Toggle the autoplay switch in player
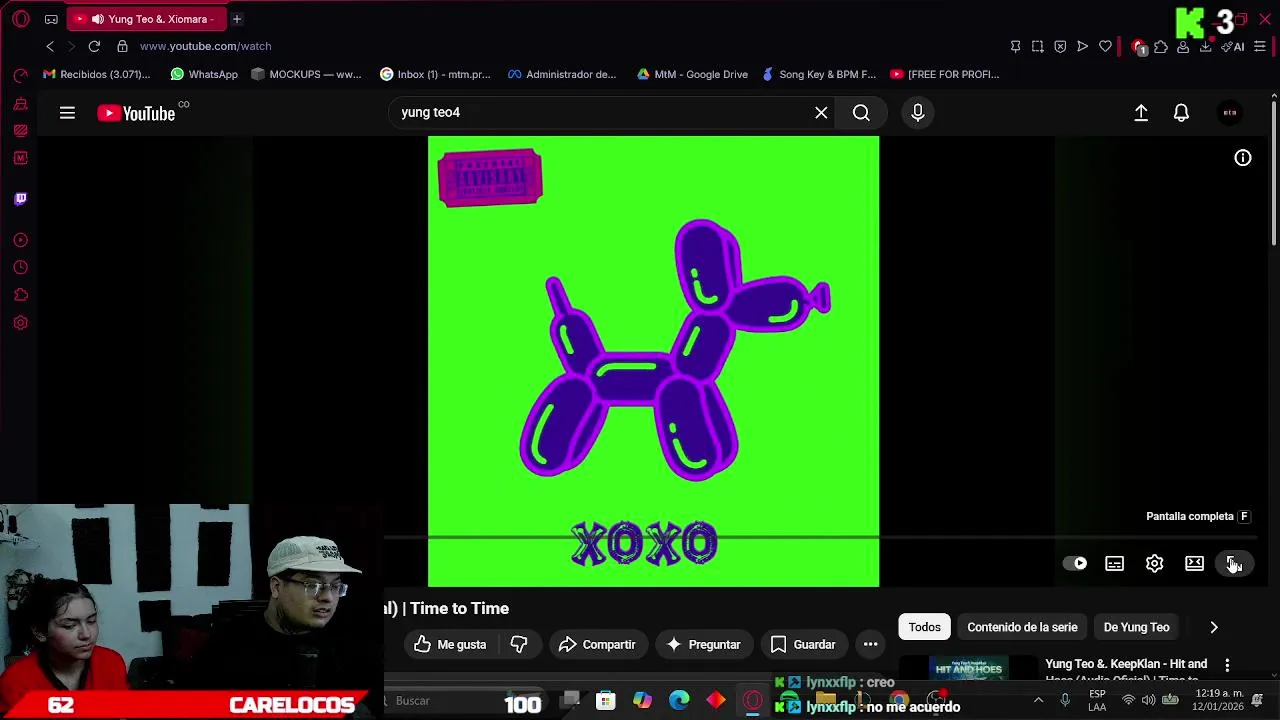The image size is (1280, 720). pyautogui.click(x=1075, y=564)
